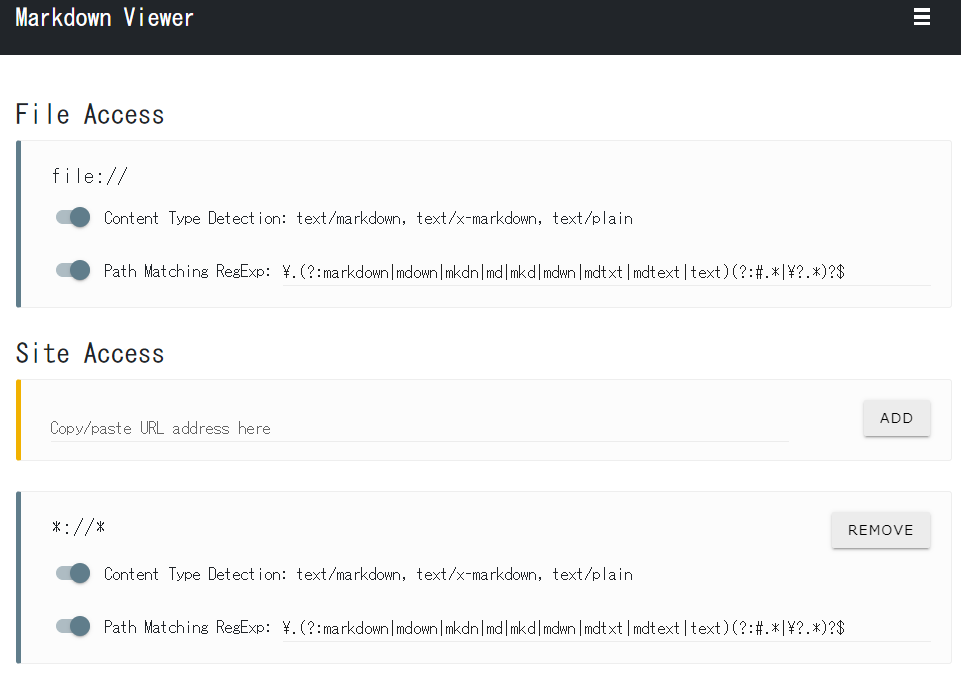Screen dimensions: 961x688
Task: Focus the *://* path RegExp text field
Action: tap(605, 628)
